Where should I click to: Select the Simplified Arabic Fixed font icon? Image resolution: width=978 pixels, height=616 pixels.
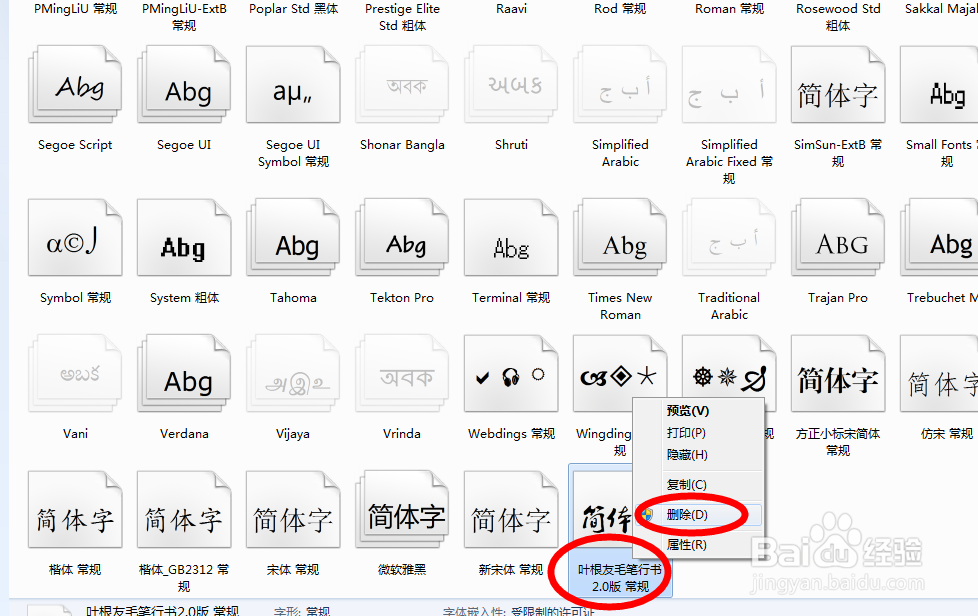pyautogui.click(x=729, y=84)
